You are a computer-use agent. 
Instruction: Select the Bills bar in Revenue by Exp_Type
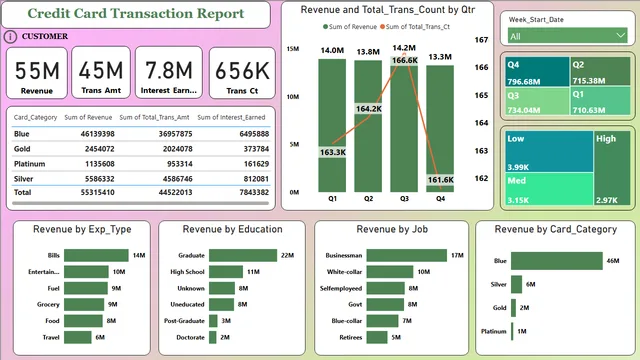[x=96, y=256]
